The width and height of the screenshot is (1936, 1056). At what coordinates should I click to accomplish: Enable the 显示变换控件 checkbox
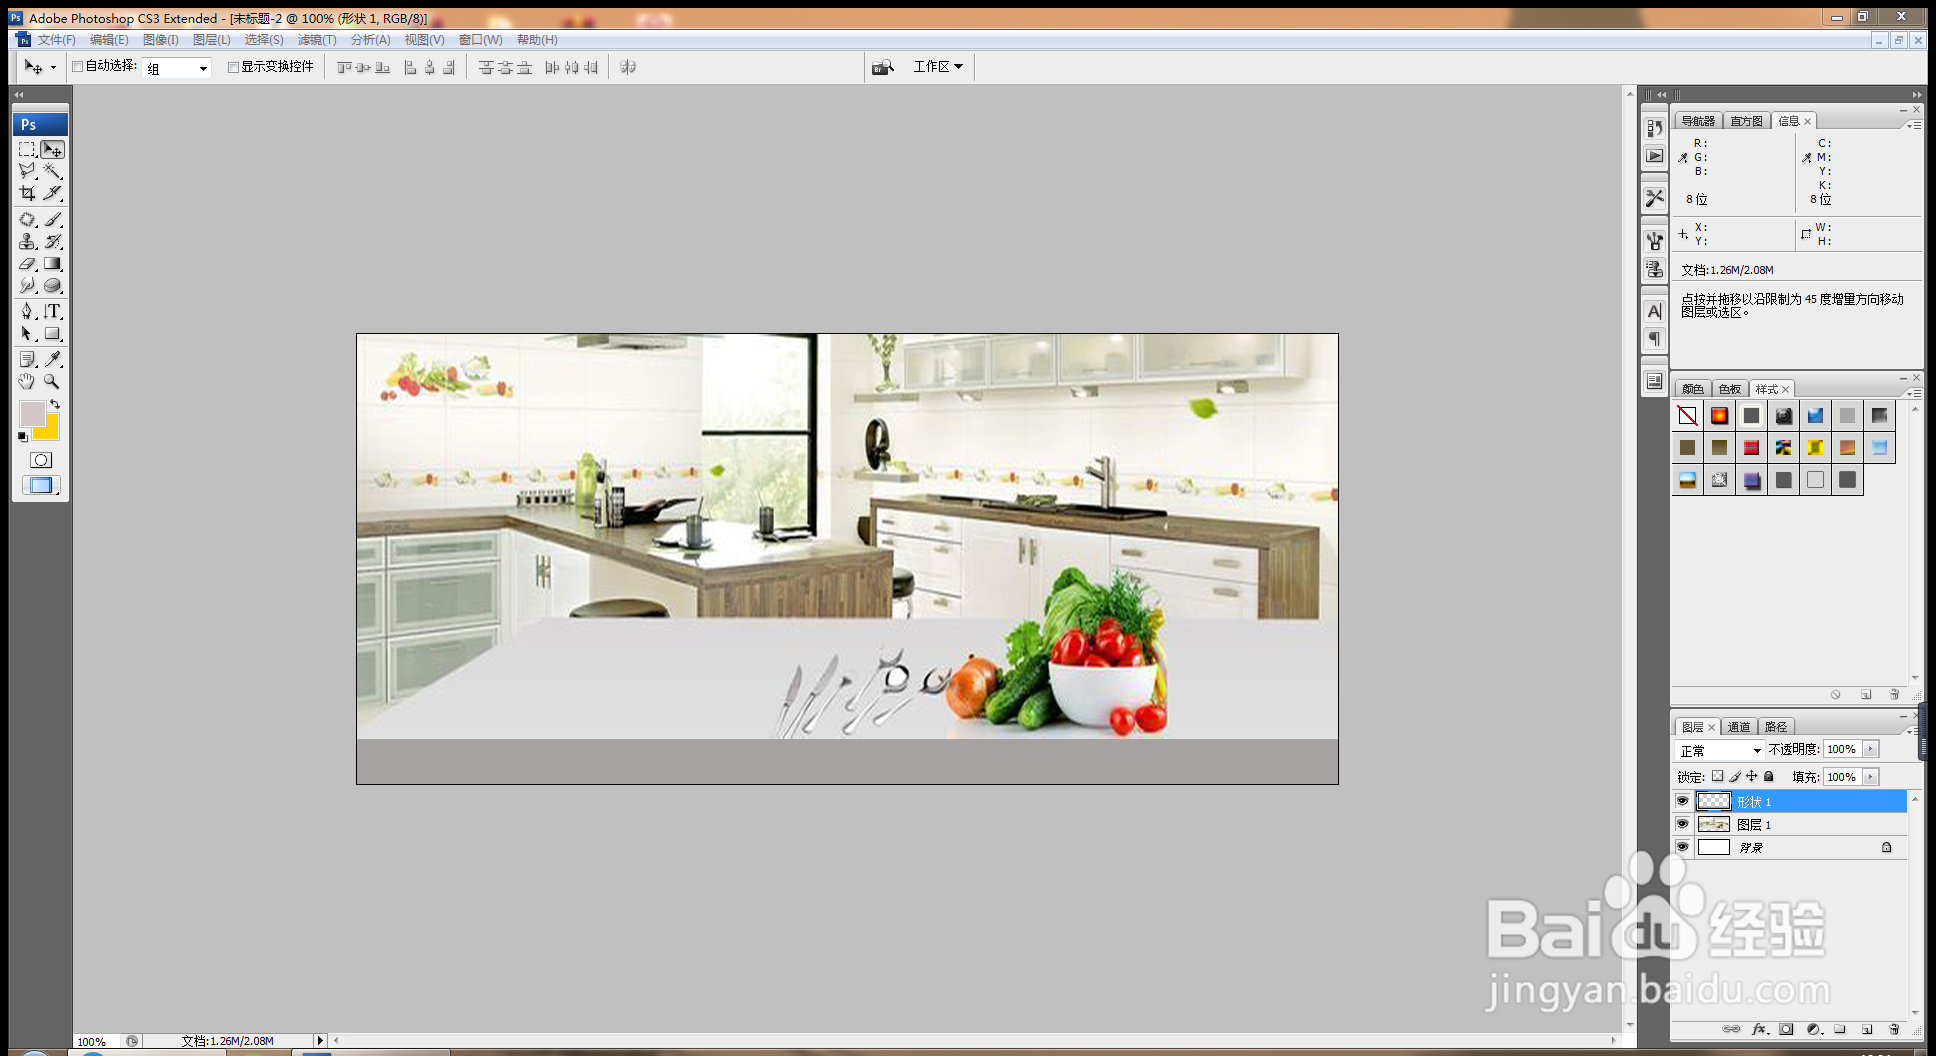tap(233, 67)
